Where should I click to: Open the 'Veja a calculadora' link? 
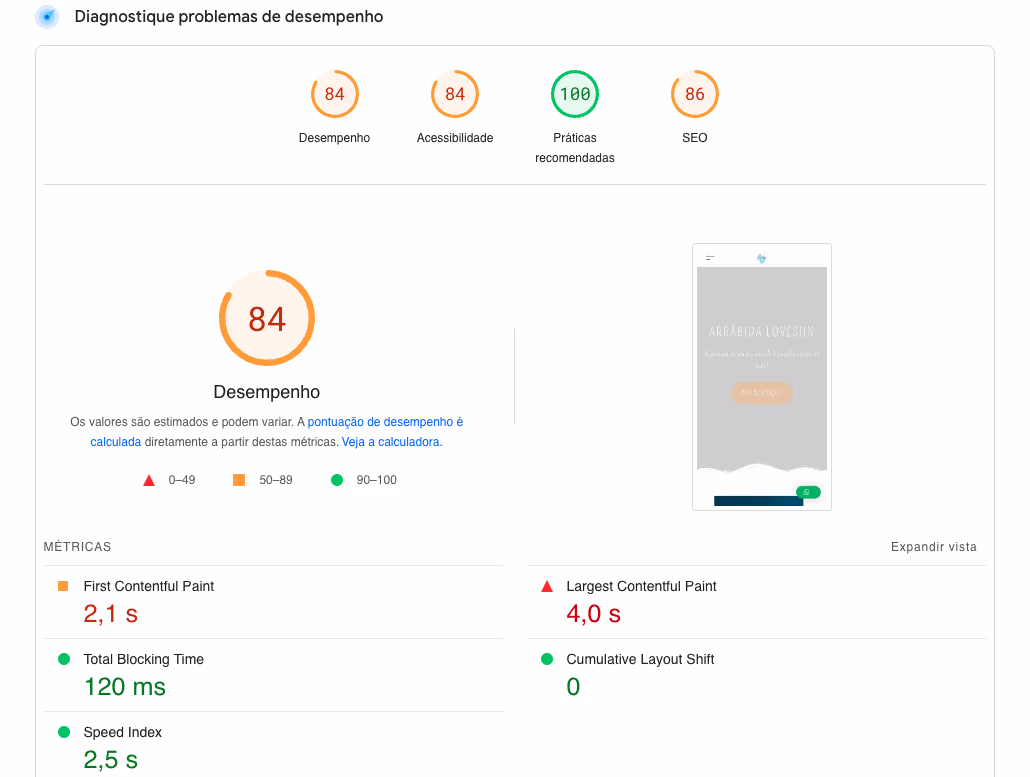pos(391,441)
